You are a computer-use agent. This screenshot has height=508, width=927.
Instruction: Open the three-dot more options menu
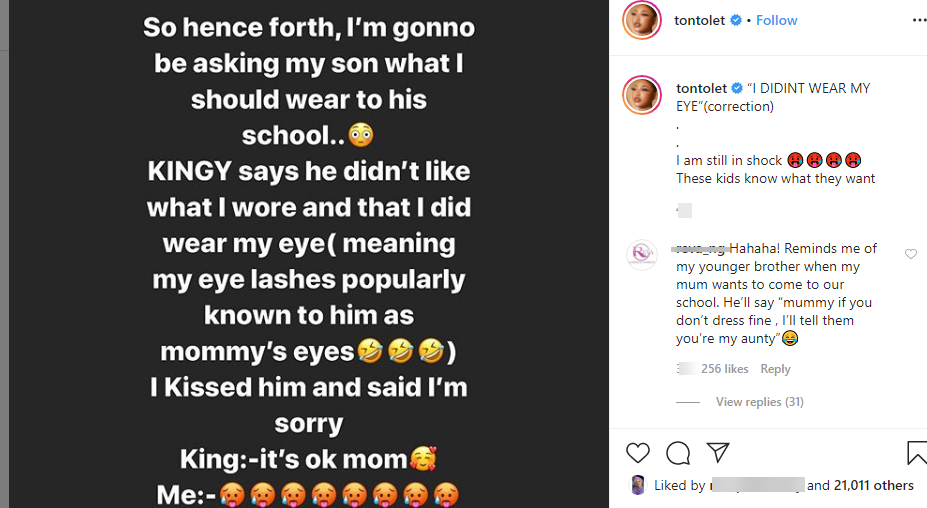click(919, 20)
